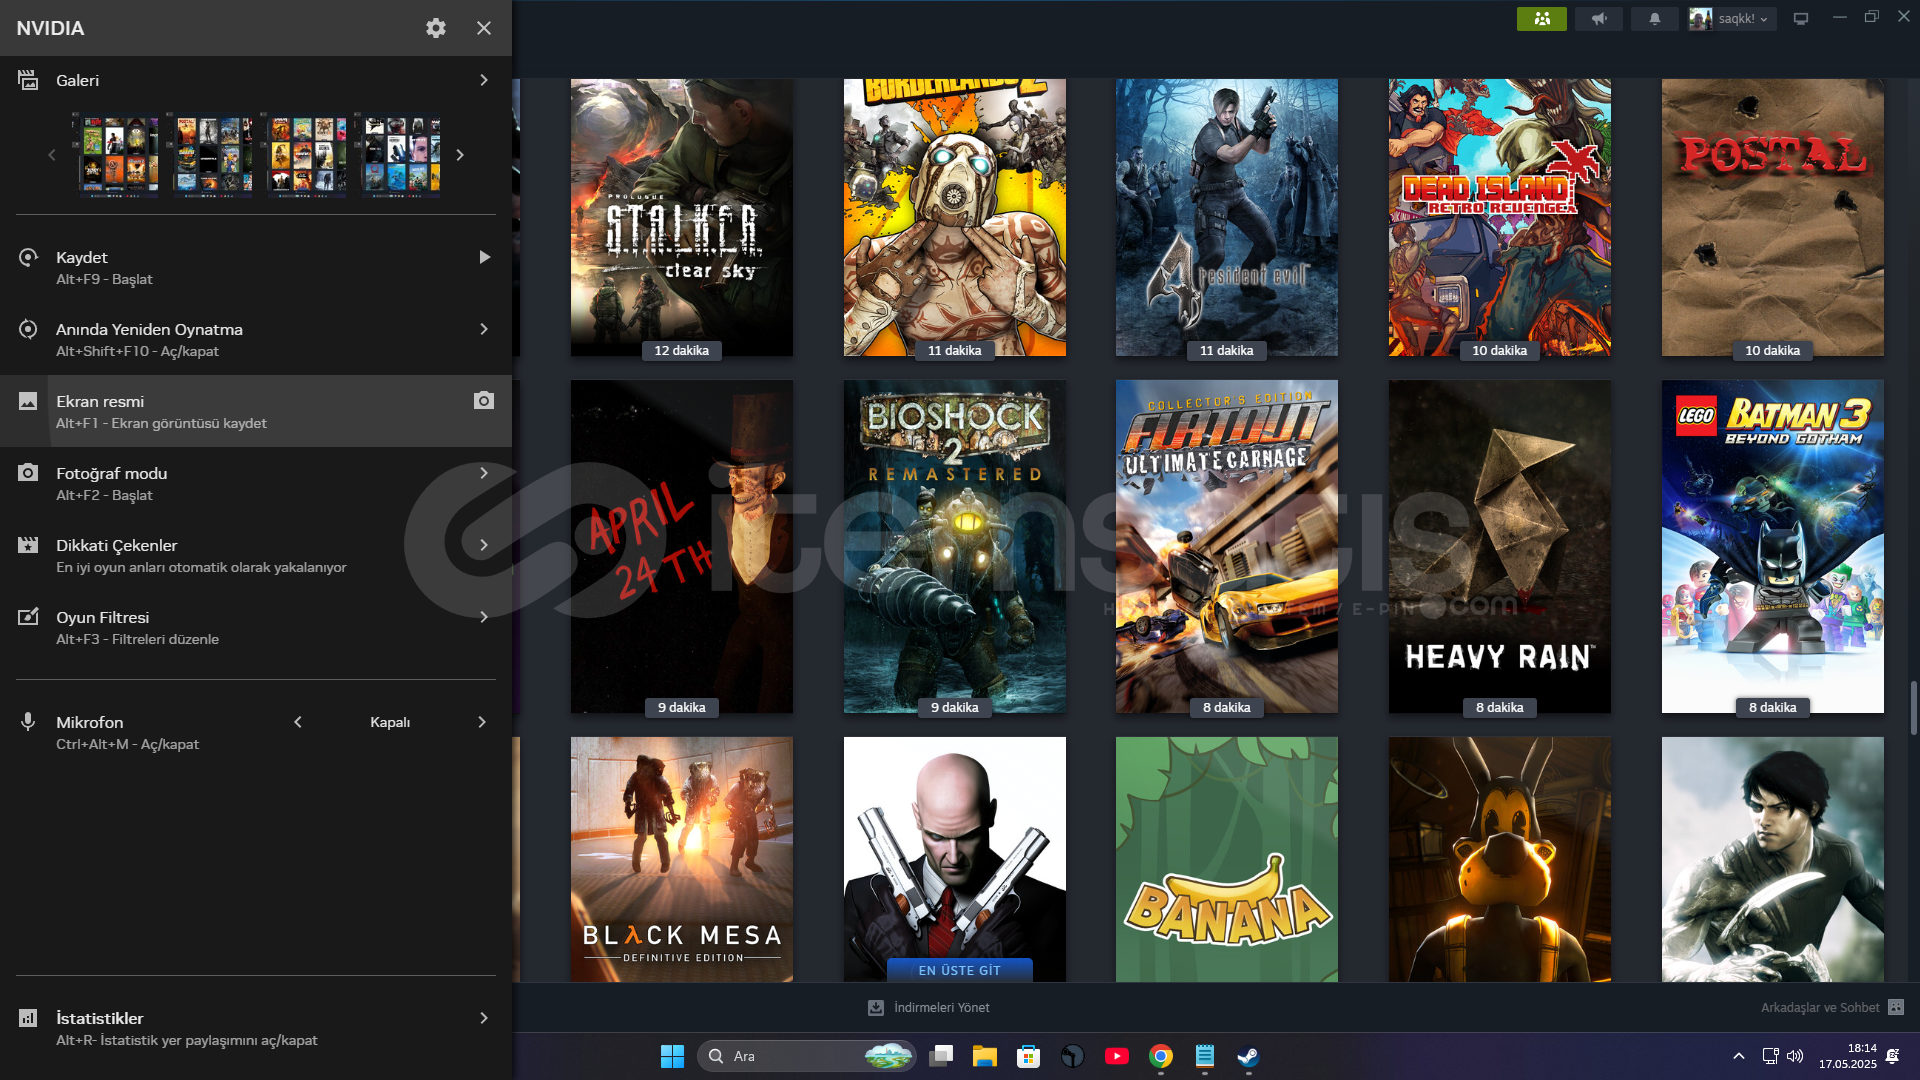The height and width of the screenshot is (1080, 1920).
Task: Open Heavy Rain game cover
Action: click(1500, 546)
